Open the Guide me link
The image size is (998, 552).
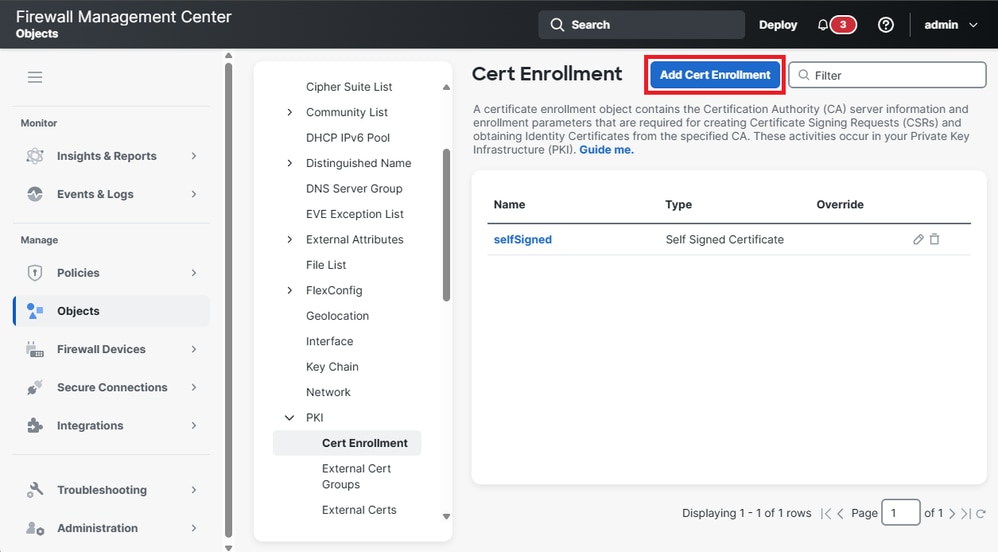[x=606, y=150]
